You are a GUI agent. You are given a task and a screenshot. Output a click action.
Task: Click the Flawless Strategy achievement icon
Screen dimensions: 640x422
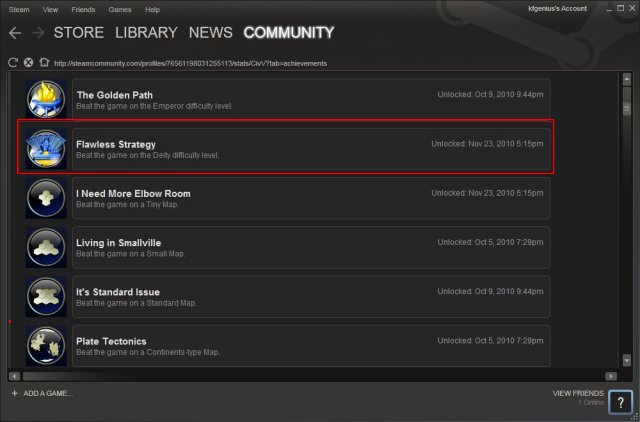46,149
